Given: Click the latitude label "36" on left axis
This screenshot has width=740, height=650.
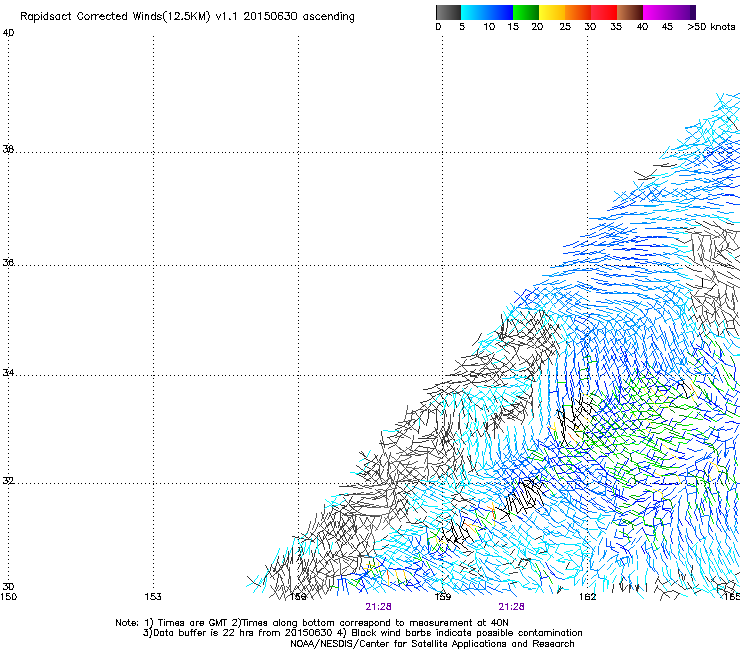Looking at the screenshot, I should point(8,262).
